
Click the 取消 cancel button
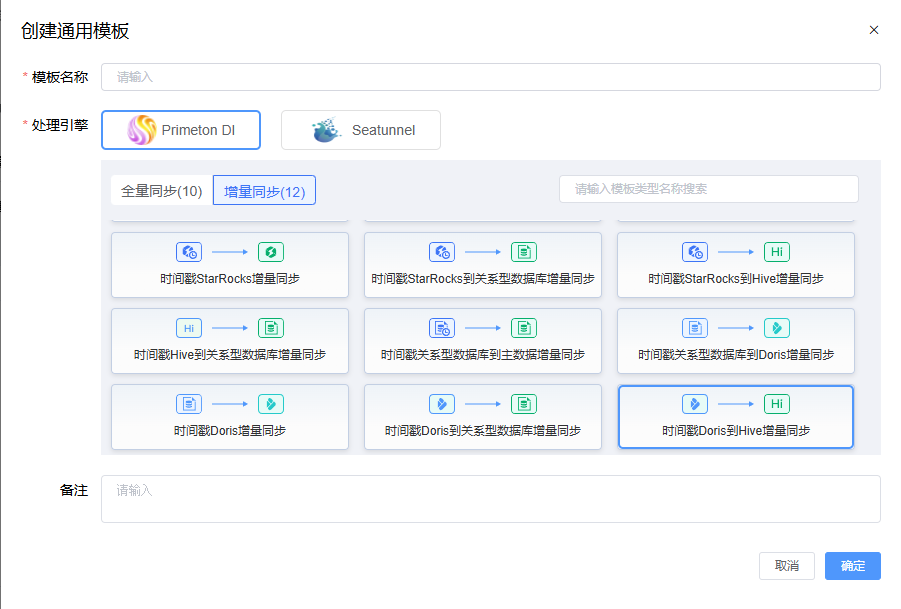(786, 566)
